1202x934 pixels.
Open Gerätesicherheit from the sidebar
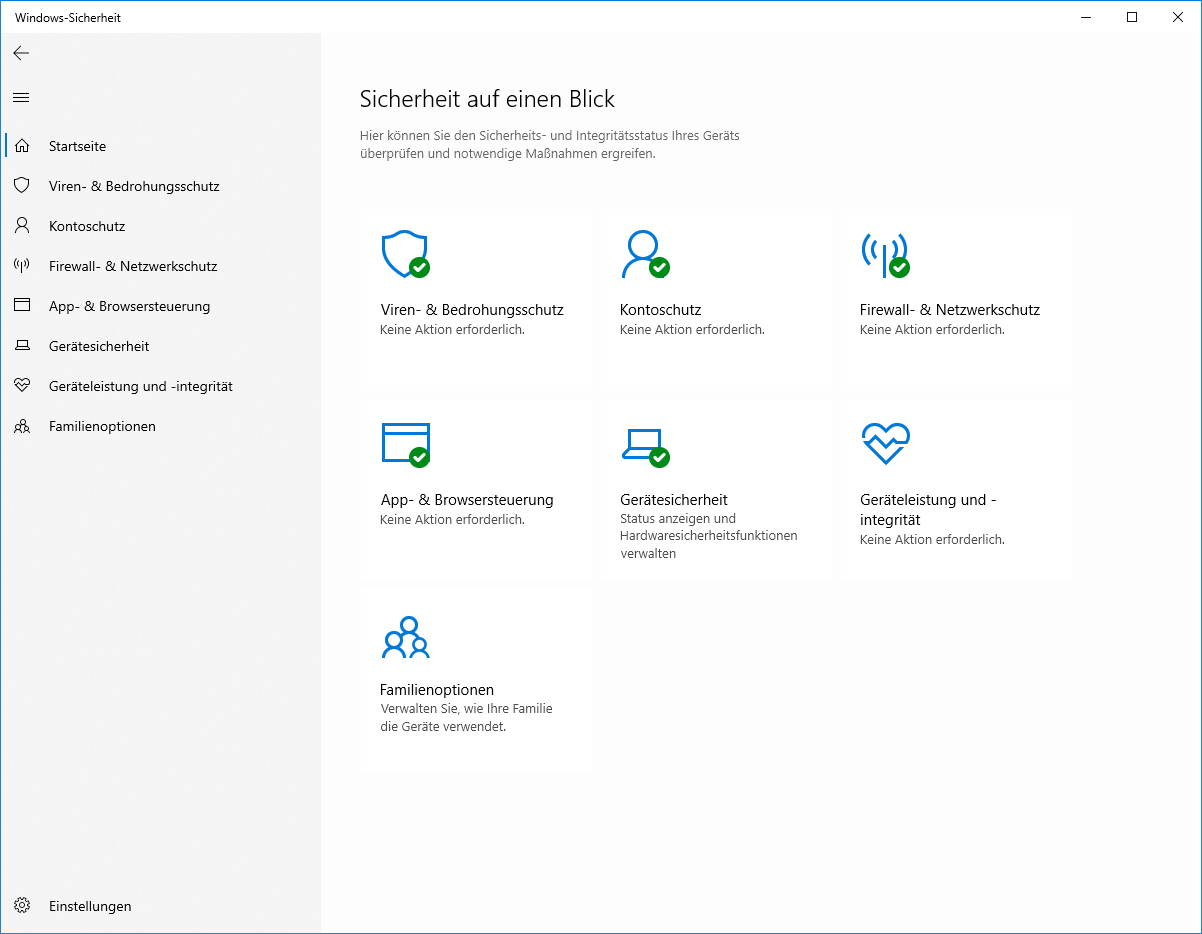coord(161,346)
